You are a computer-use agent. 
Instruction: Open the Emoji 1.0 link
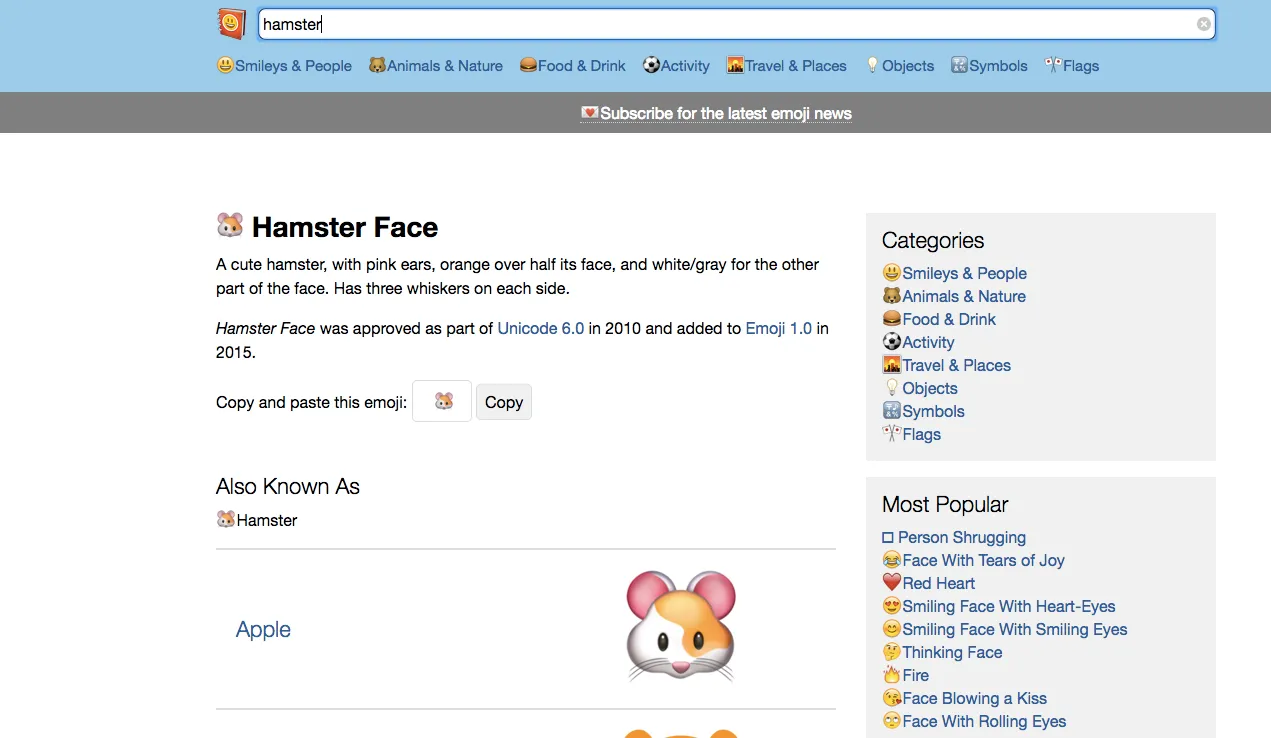click(779, 328)
